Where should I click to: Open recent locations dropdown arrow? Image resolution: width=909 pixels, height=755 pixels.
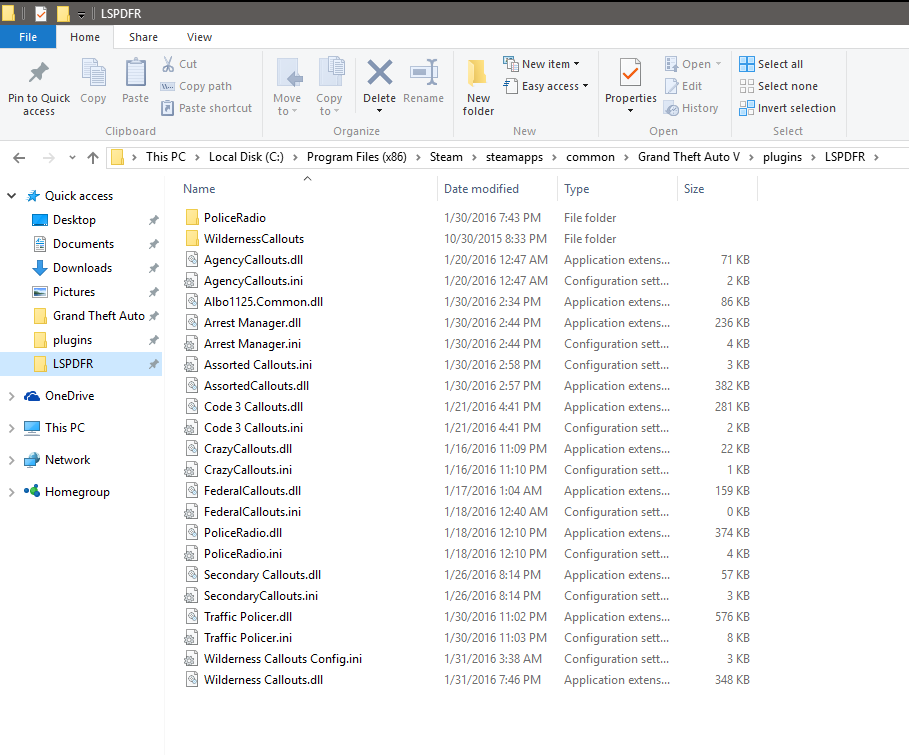72,157
